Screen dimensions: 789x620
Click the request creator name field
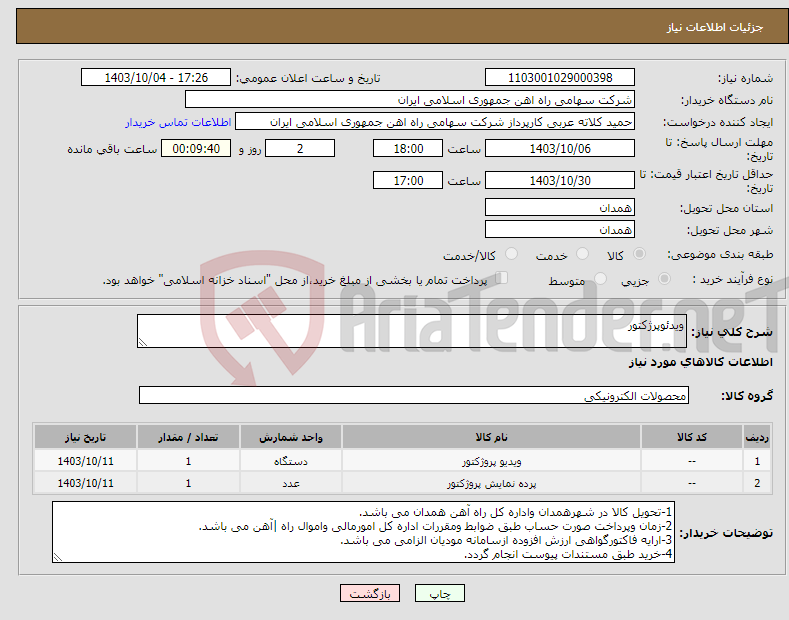[x=435, y=122]
